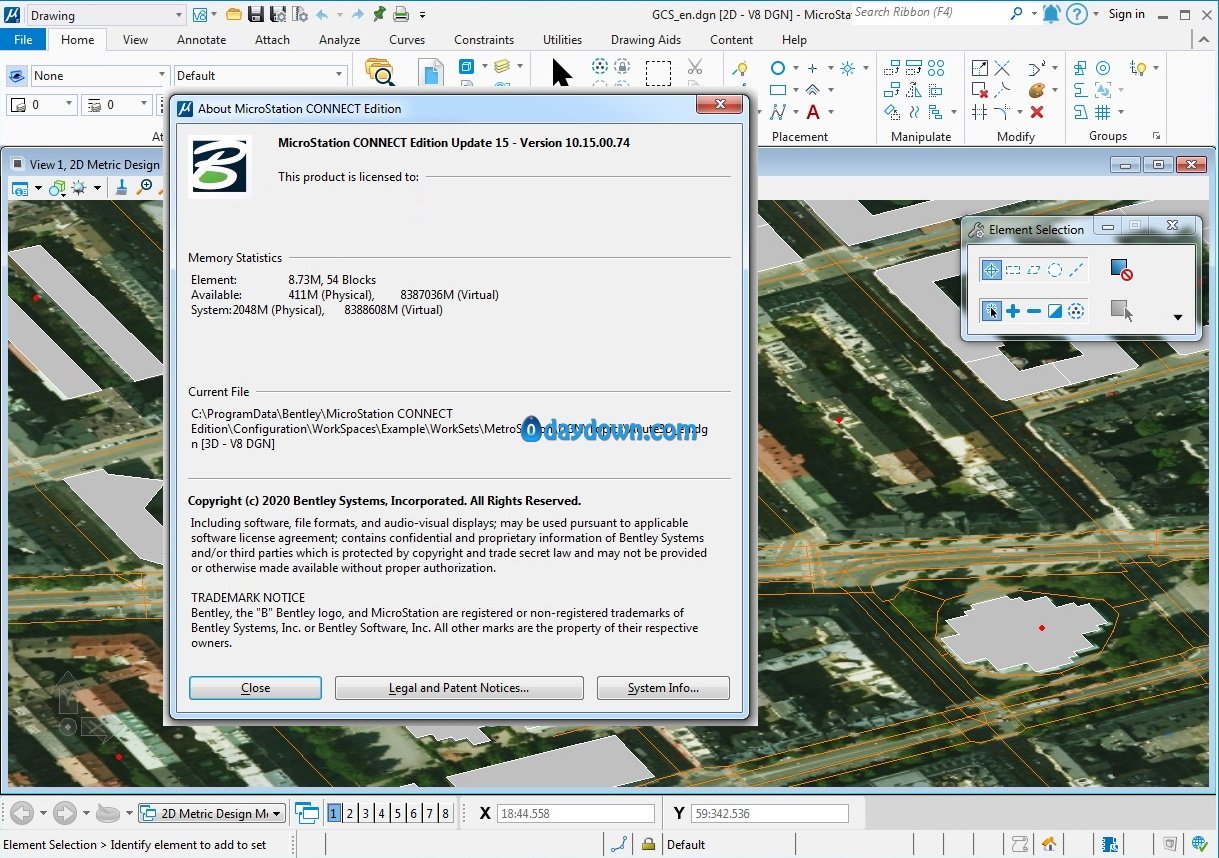This screenshot has width=1219, height=858.
Task: Open Explorer with the folder-magnifier icon
Action: click(x=380, y=73)
